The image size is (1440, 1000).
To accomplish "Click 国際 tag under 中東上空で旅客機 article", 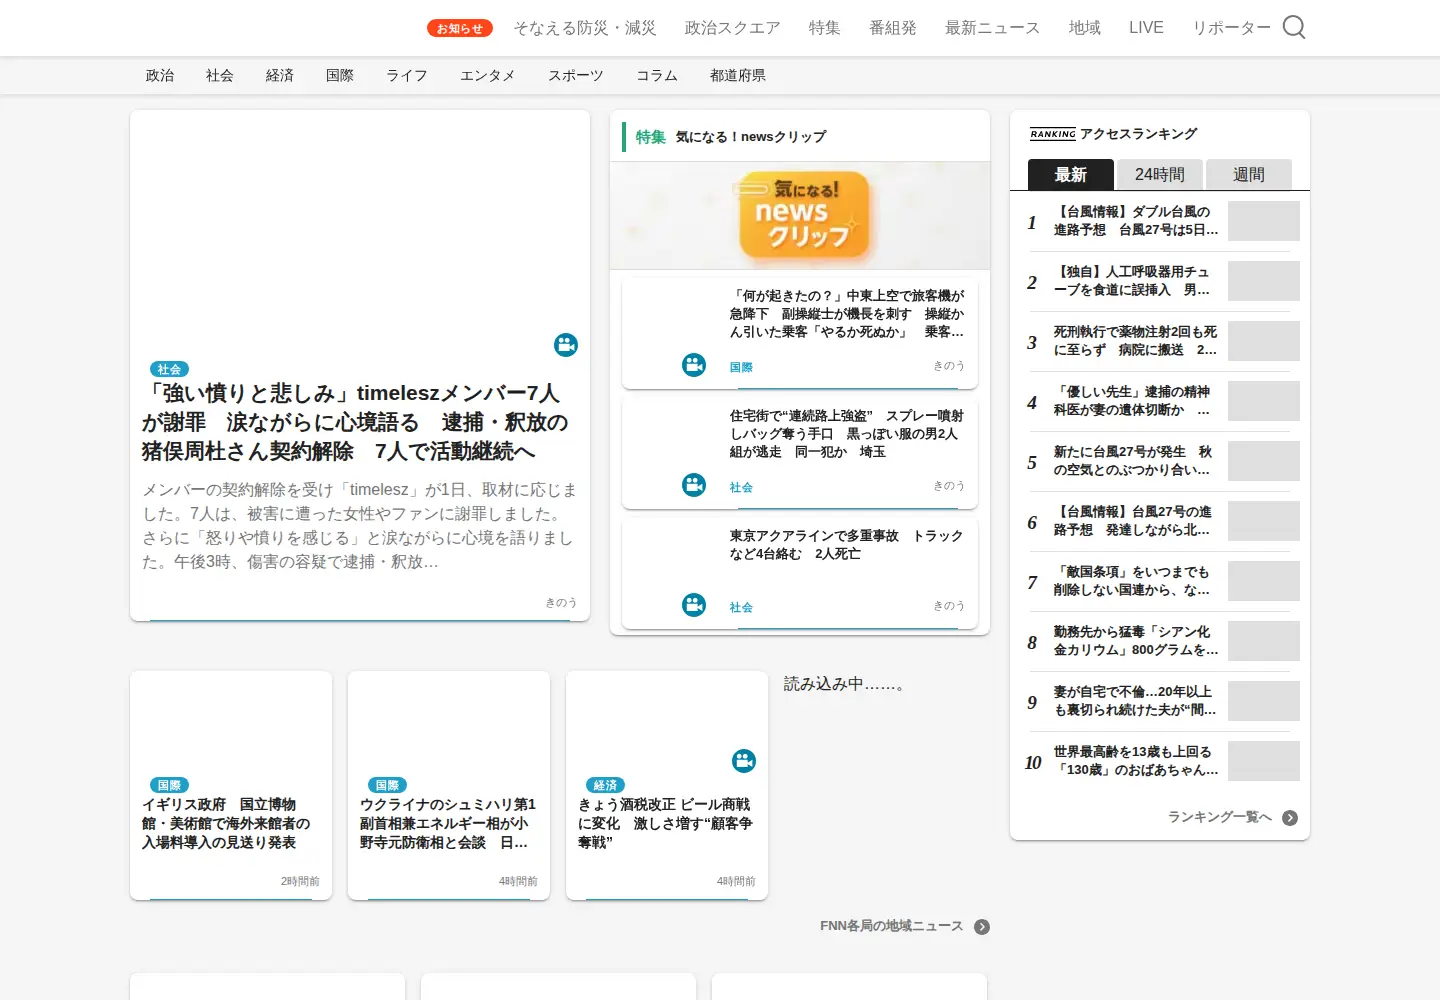I will 741,367.
